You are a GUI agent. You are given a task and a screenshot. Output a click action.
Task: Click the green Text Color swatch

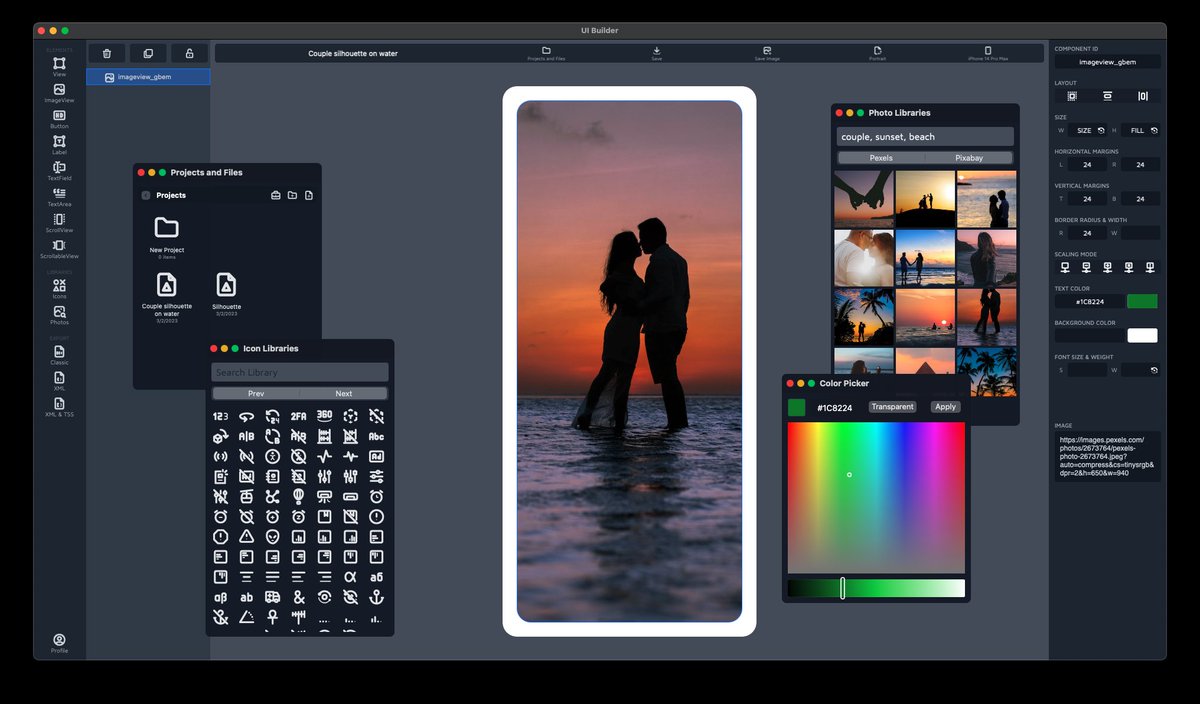(x=1142, y=301)
